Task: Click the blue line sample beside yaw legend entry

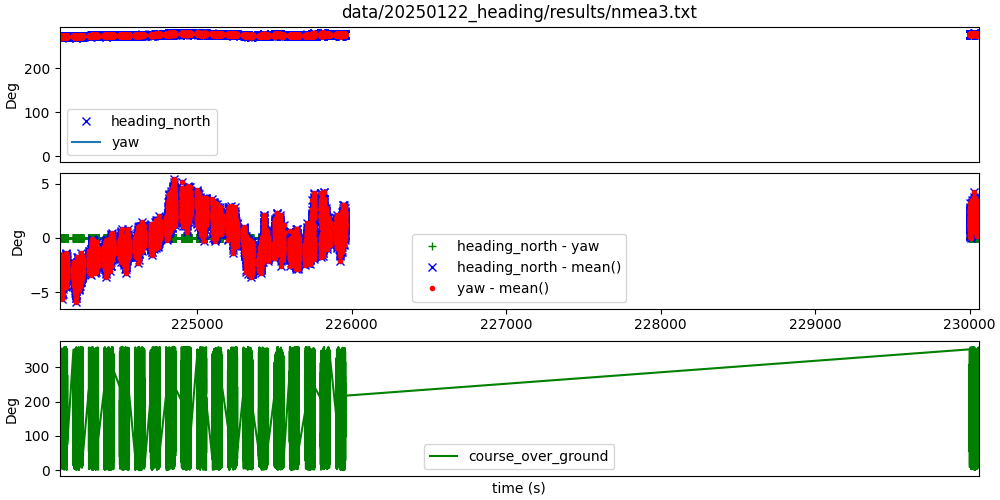Action: pyautogui.click(x=86, y=142)
